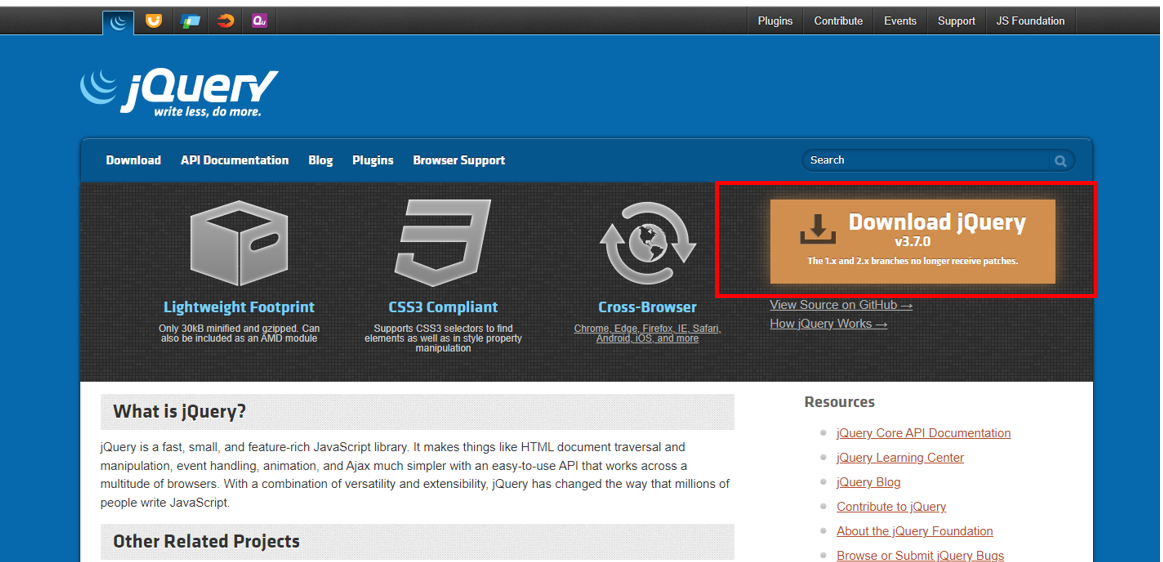This screenshot has width=1163, height=562.
Task: Go to Download in the main nav
Action: tap(134, 160)
